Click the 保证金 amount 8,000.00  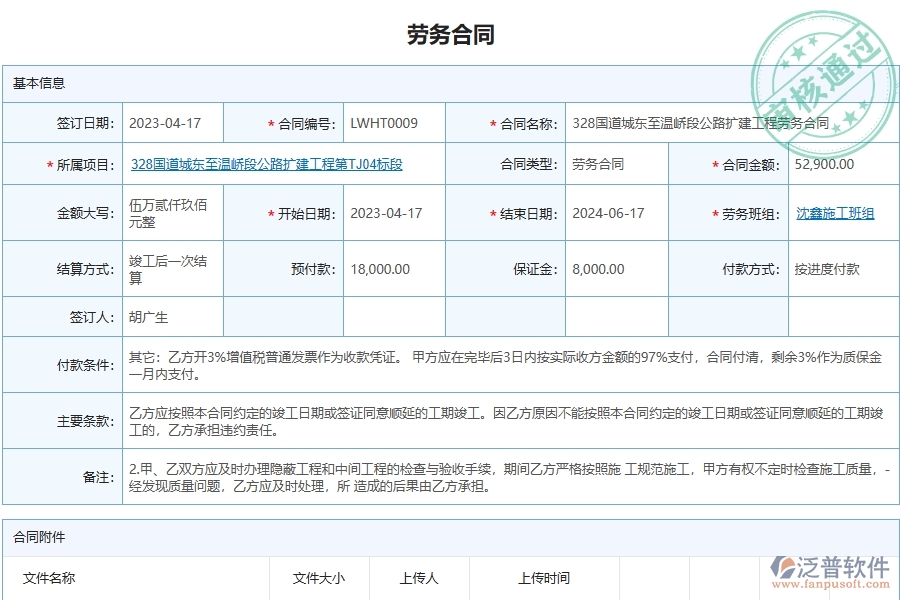pyautogui.click(x=597, y=268)
